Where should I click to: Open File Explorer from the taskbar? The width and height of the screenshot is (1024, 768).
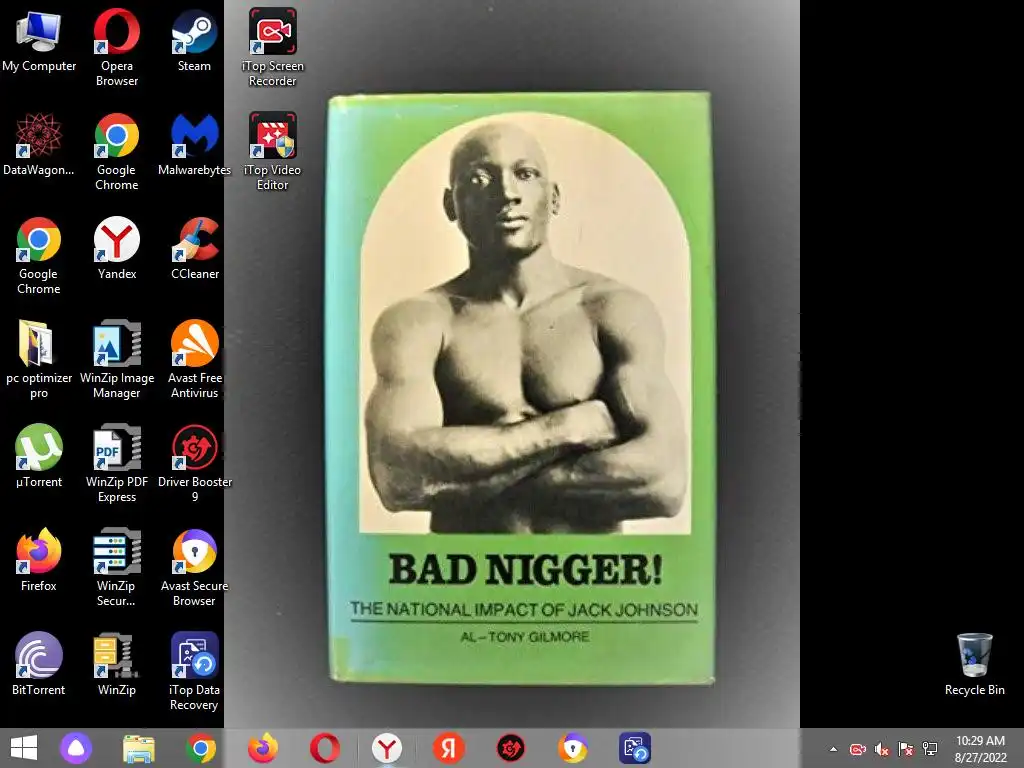[139, 748]
